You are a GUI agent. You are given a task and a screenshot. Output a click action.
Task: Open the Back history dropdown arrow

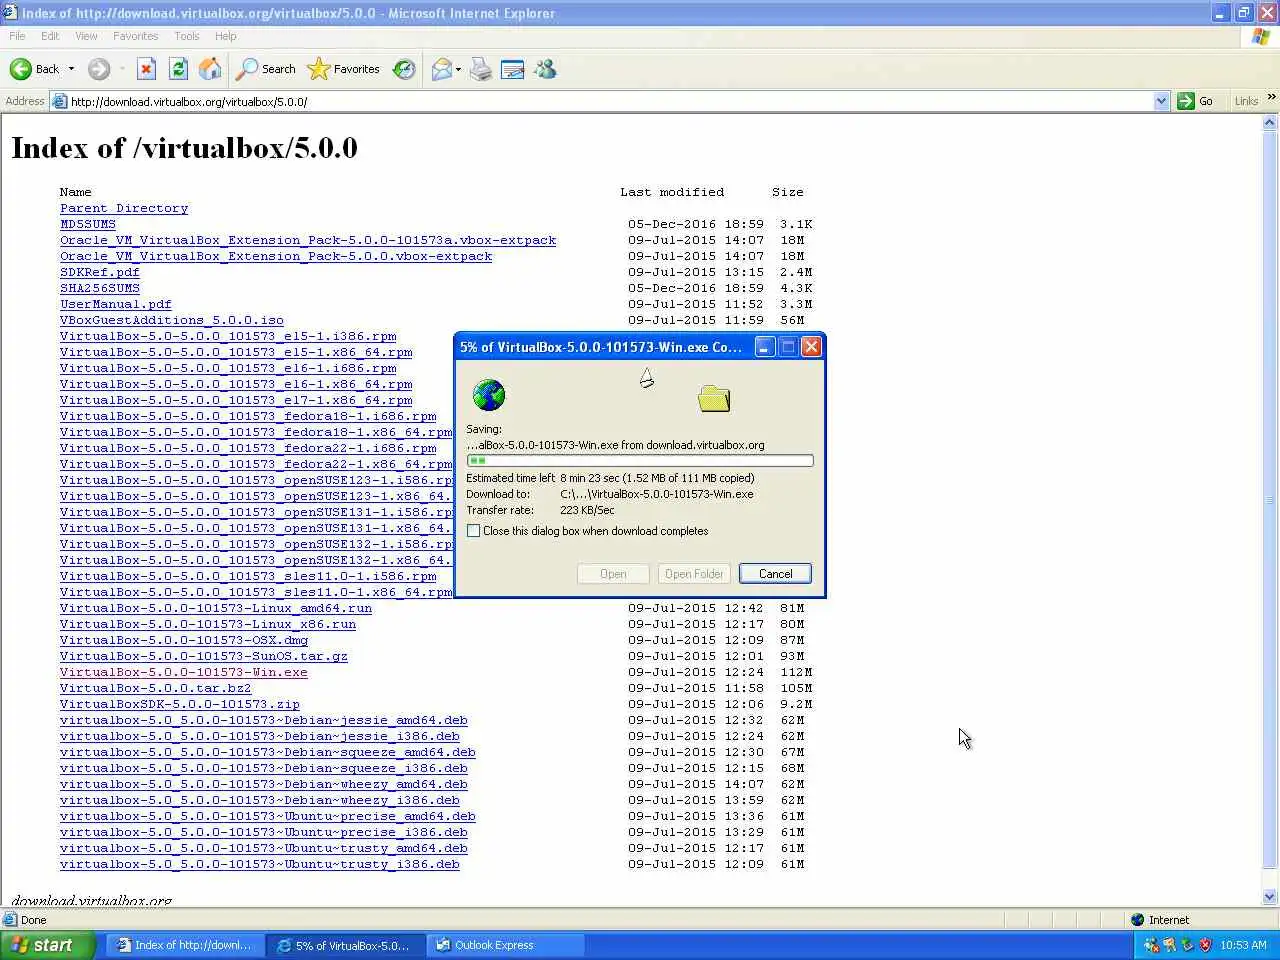pos(71,69)
